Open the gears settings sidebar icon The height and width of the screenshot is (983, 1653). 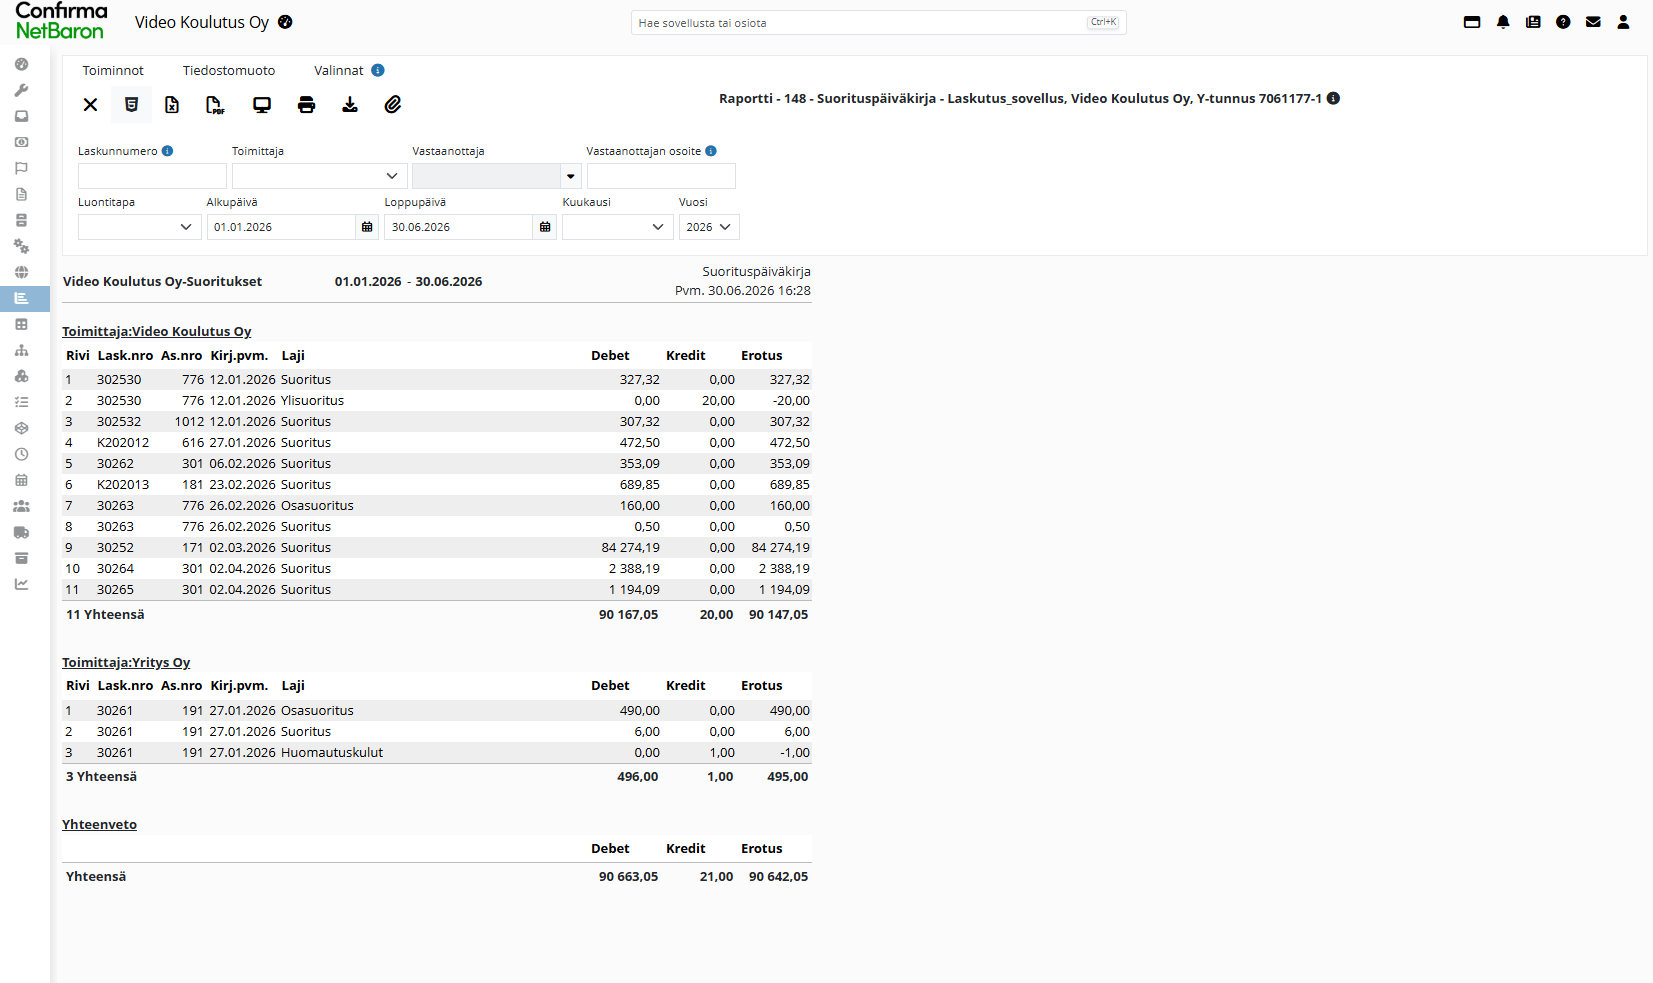pos(21,246)
